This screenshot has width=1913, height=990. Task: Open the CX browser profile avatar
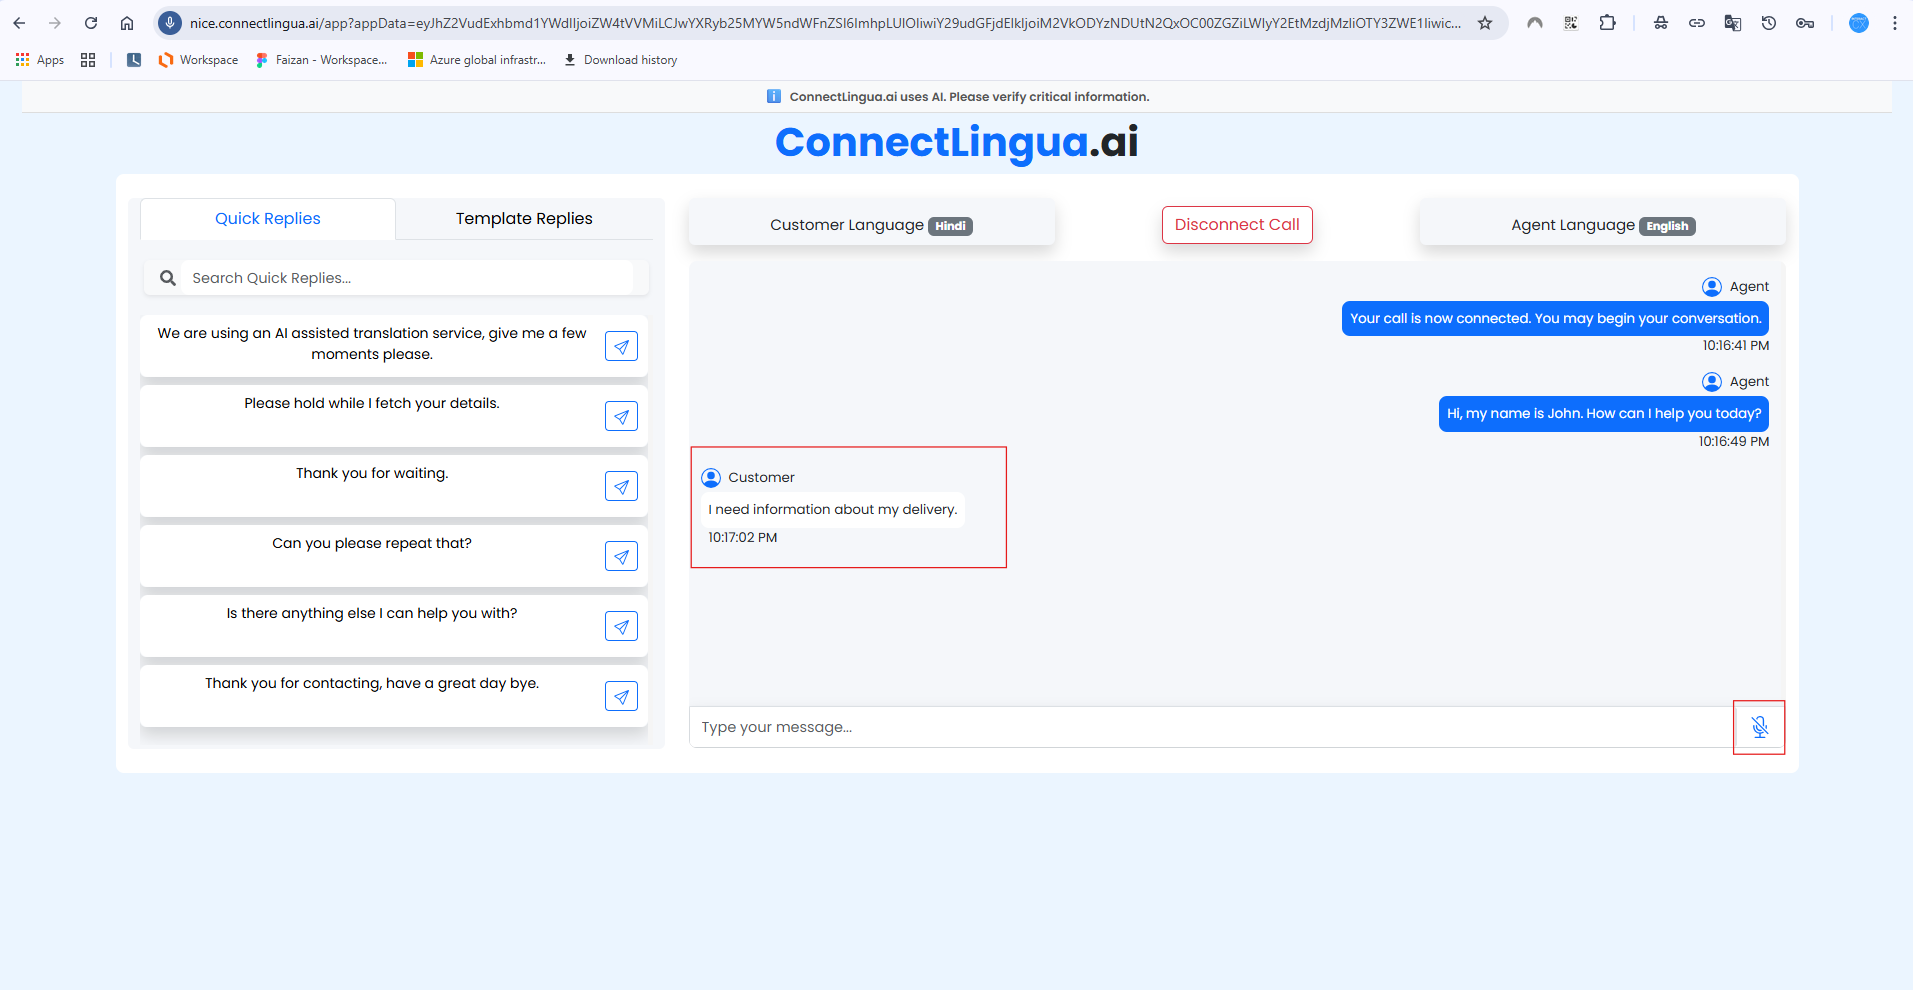point(1859,23)
